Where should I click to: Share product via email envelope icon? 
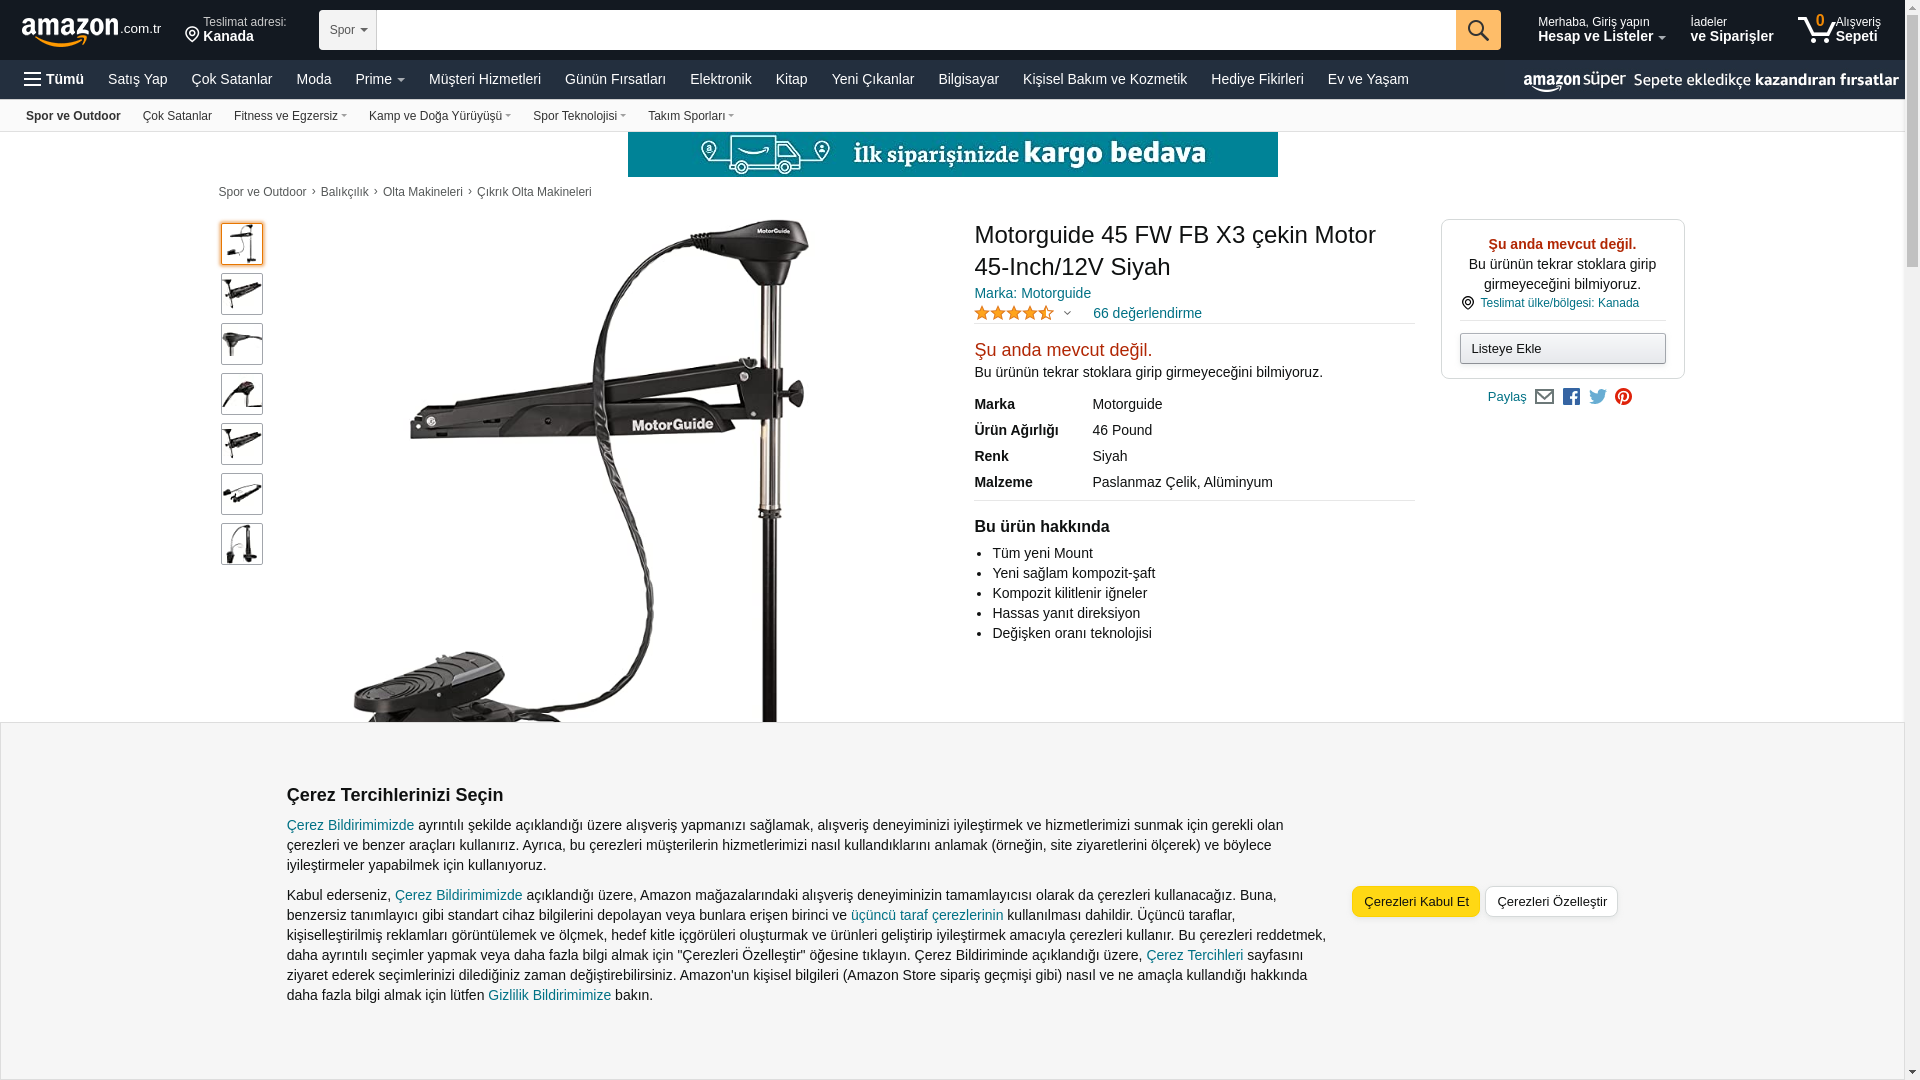pos(1544,397)
